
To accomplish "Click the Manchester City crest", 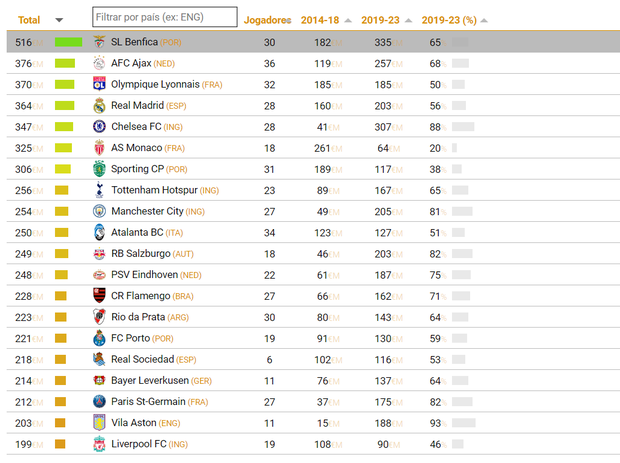I will [99, 211].
